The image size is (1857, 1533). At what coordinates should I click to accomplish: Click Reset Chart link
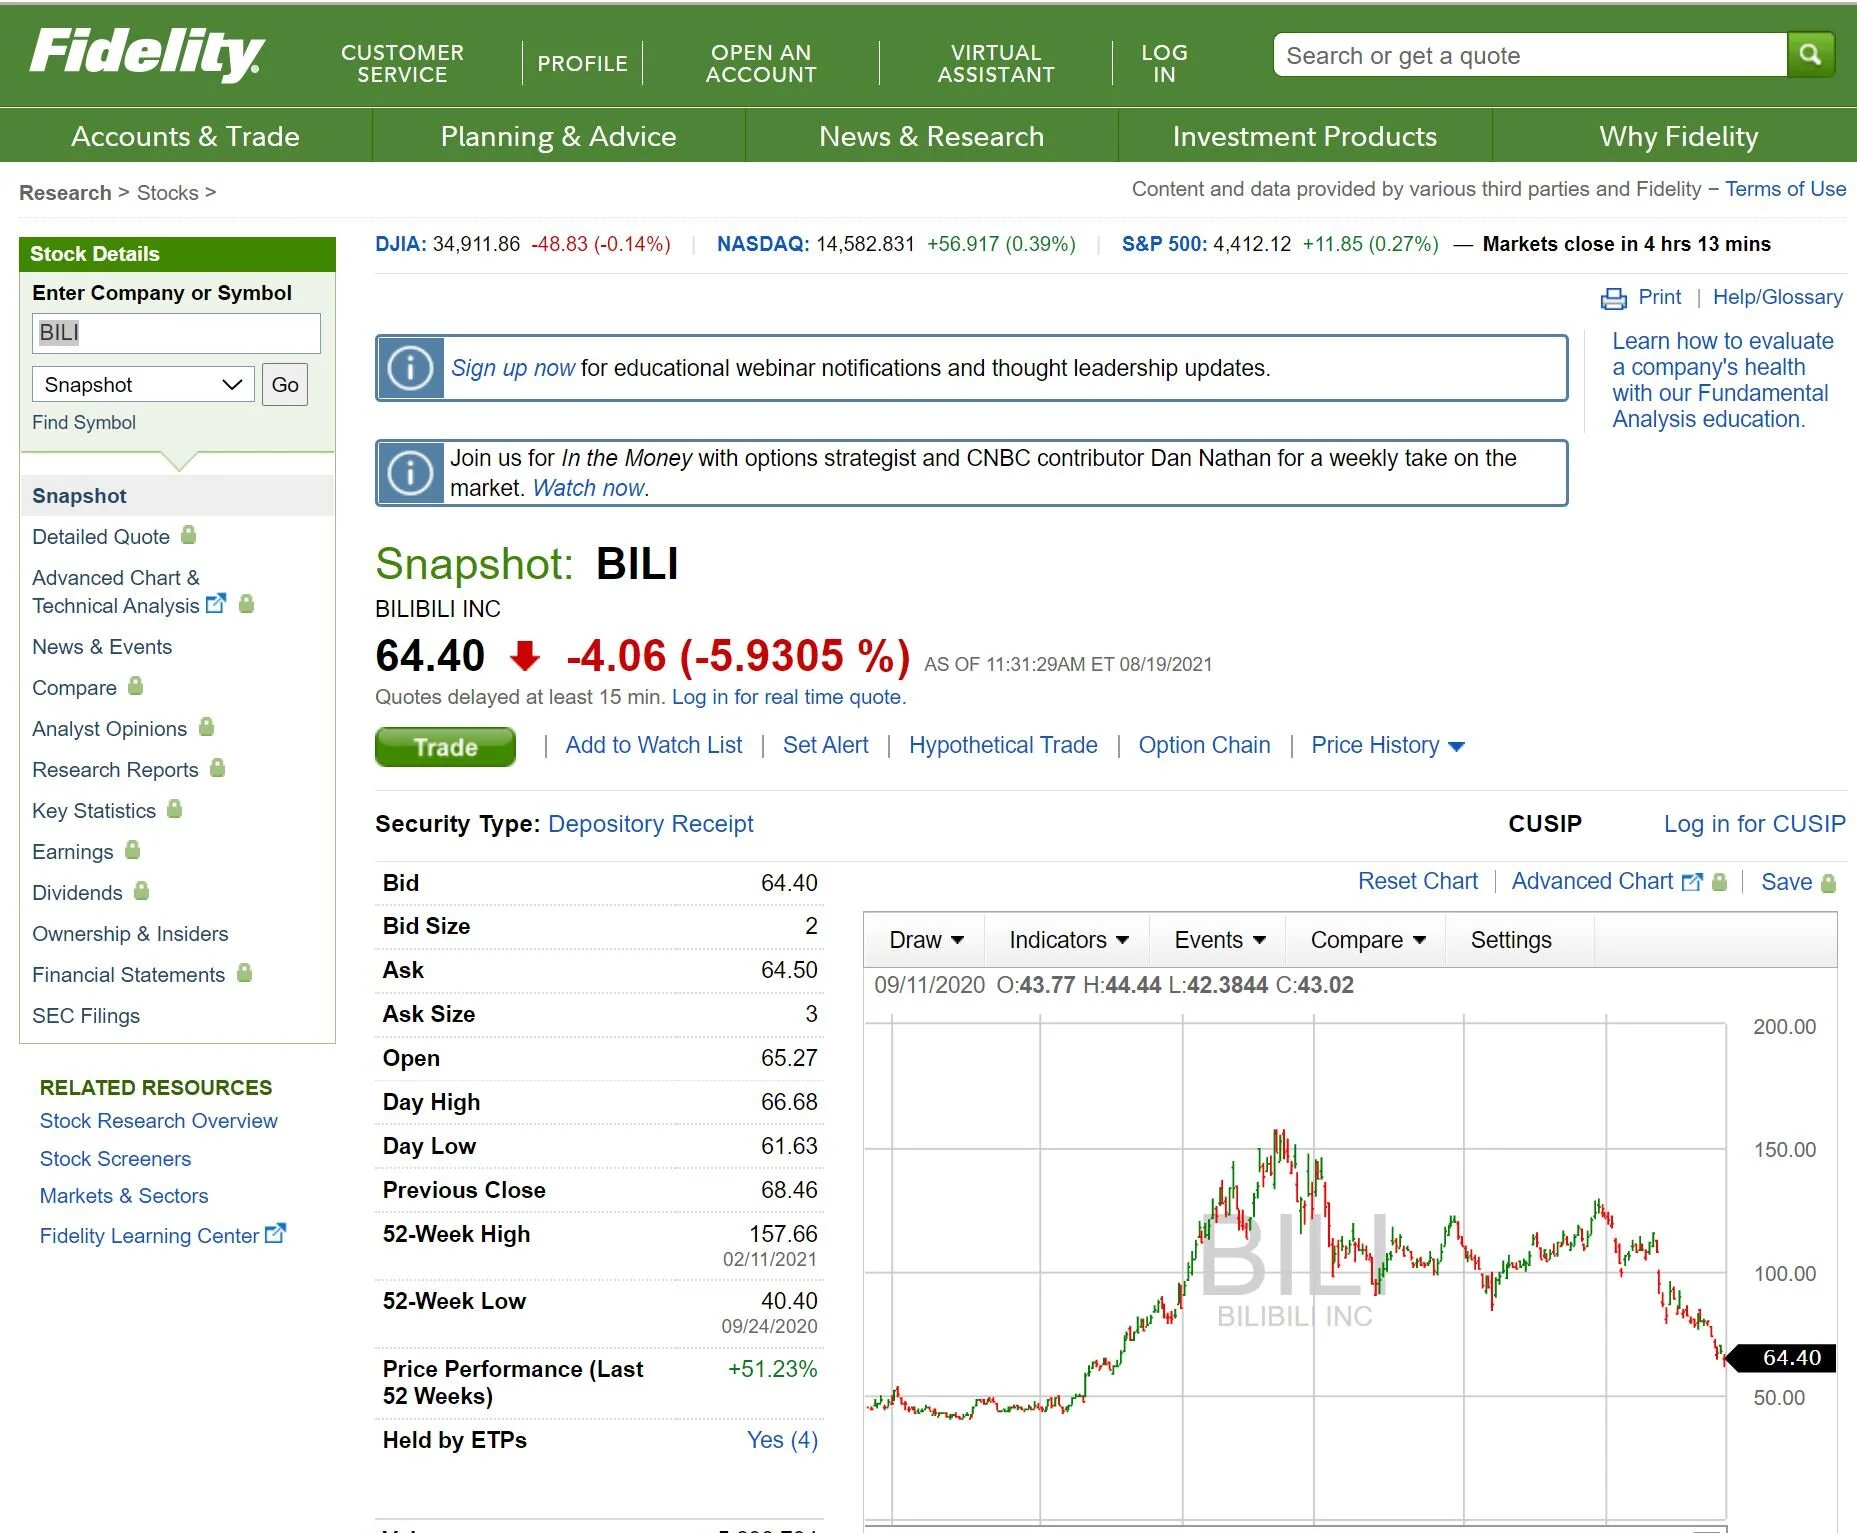[1417, 881]
